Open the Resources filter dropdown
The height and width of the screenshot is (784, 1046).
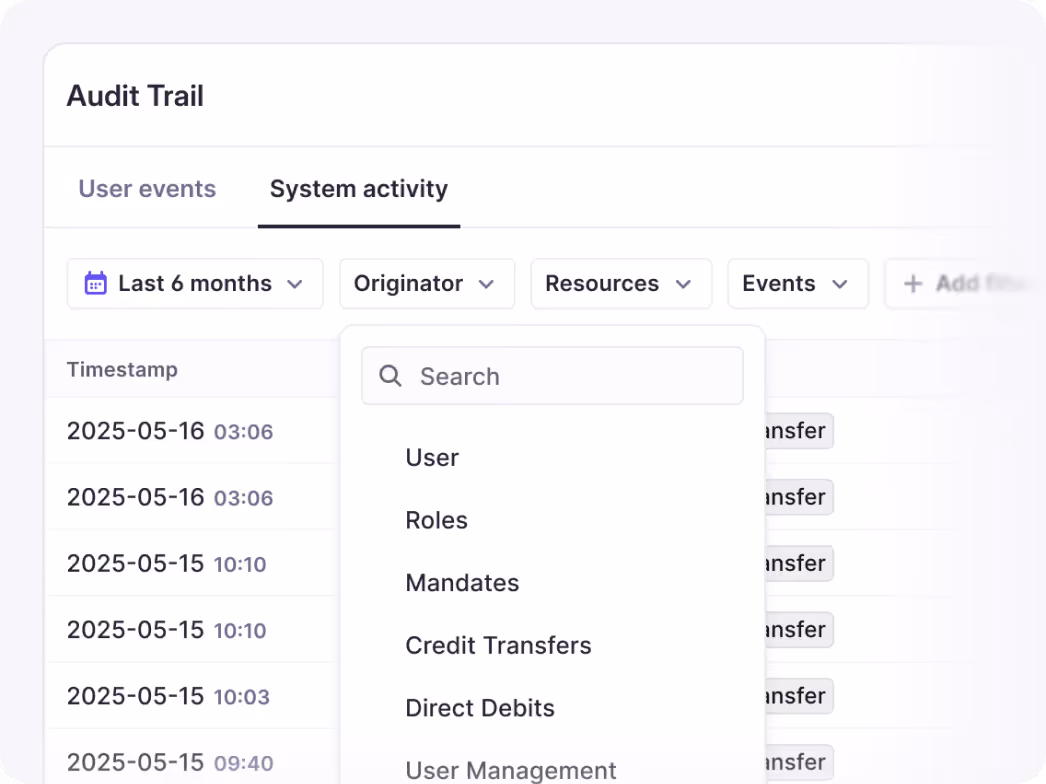(621, 284)
